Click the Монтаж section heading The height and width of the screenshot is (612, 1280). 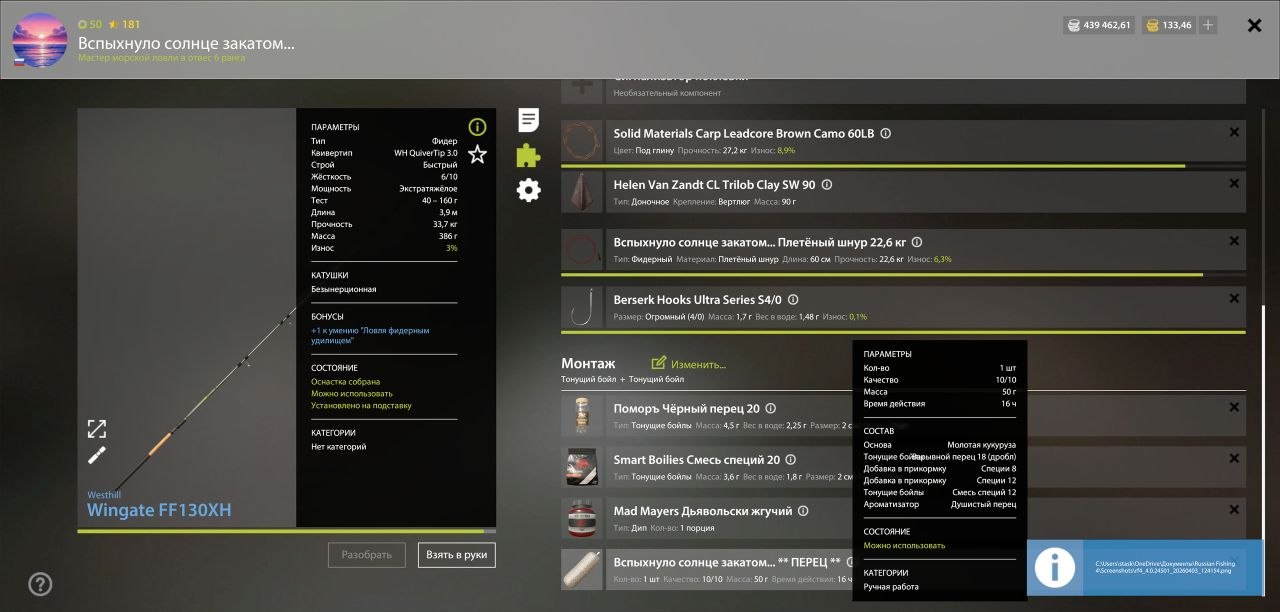[588, 364]
